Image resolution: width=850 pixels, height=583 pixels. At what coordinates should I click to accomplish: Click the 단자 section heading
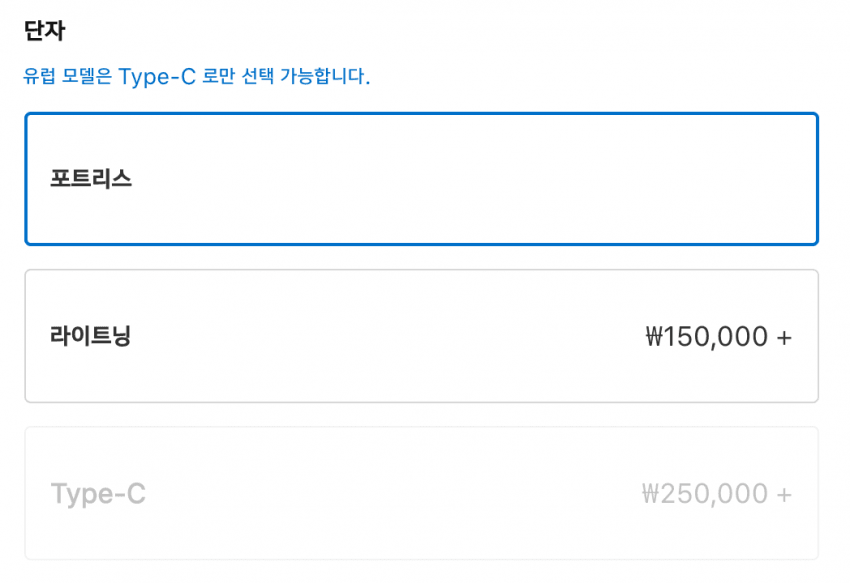pyautogui.click(x=44, y=31)
